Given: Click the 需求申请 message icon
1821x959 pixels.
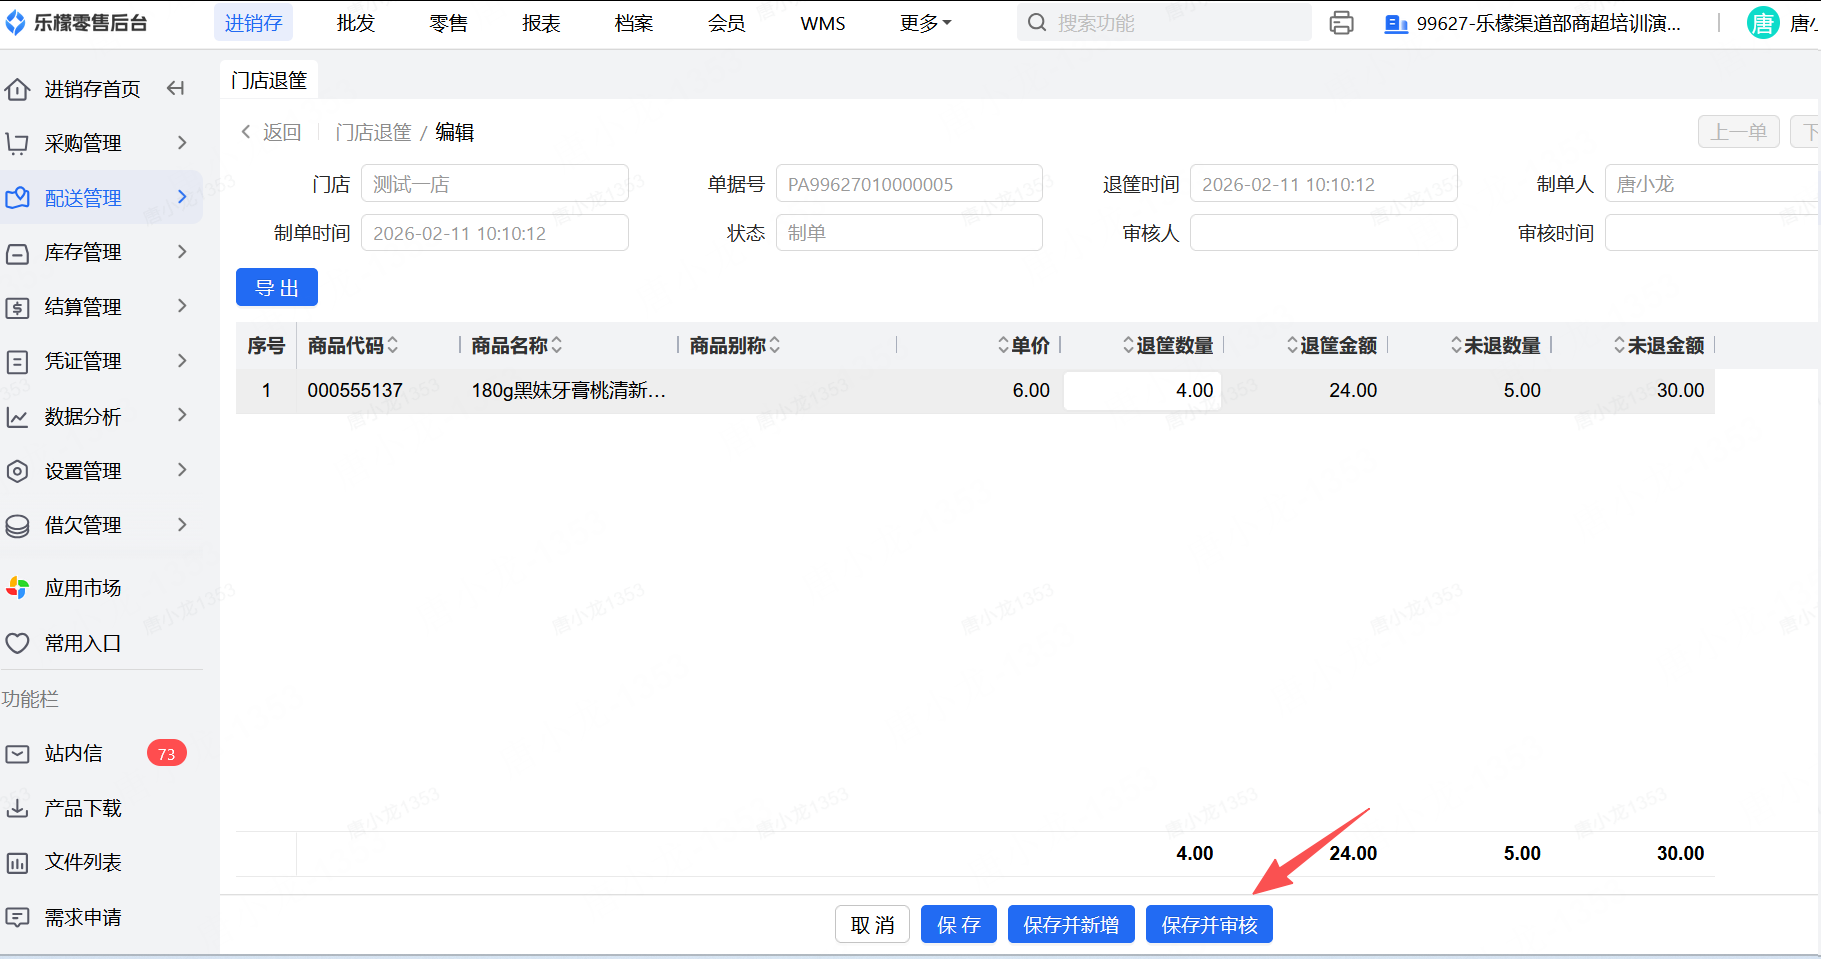Looking at the screenshot, I should click(x=17, y=917).
